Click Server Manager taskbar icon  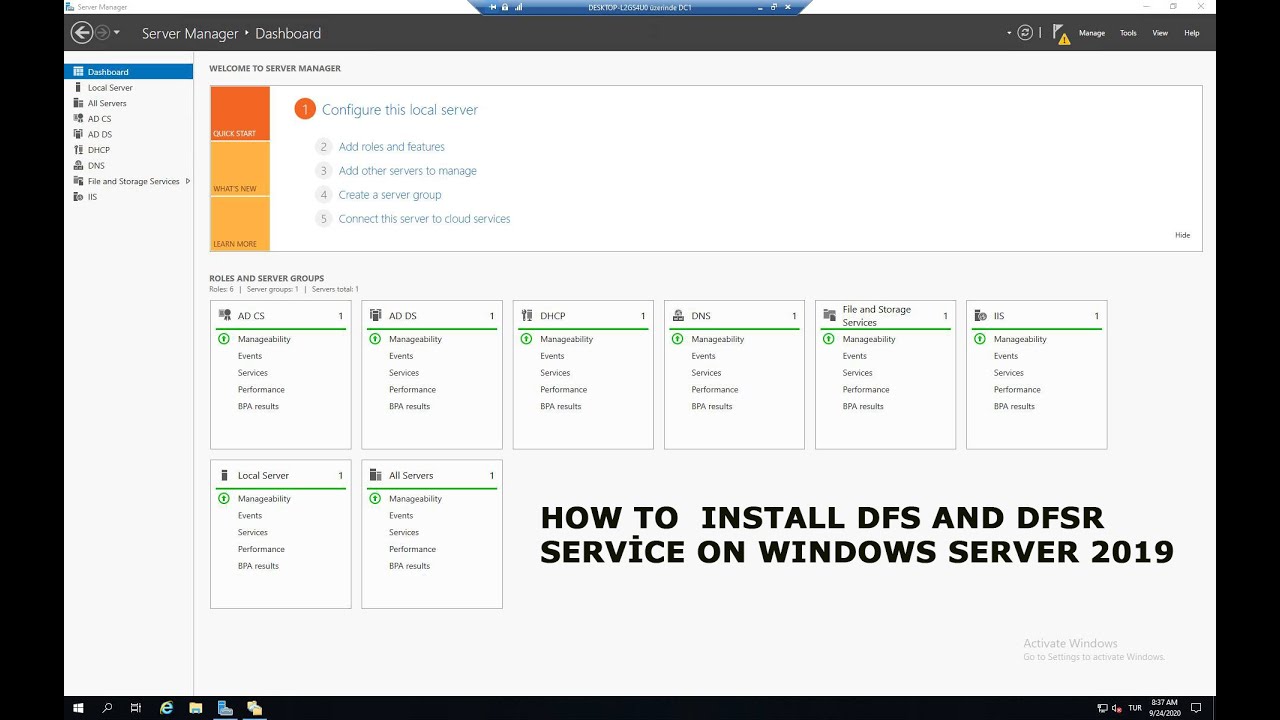tap(225, 708)
